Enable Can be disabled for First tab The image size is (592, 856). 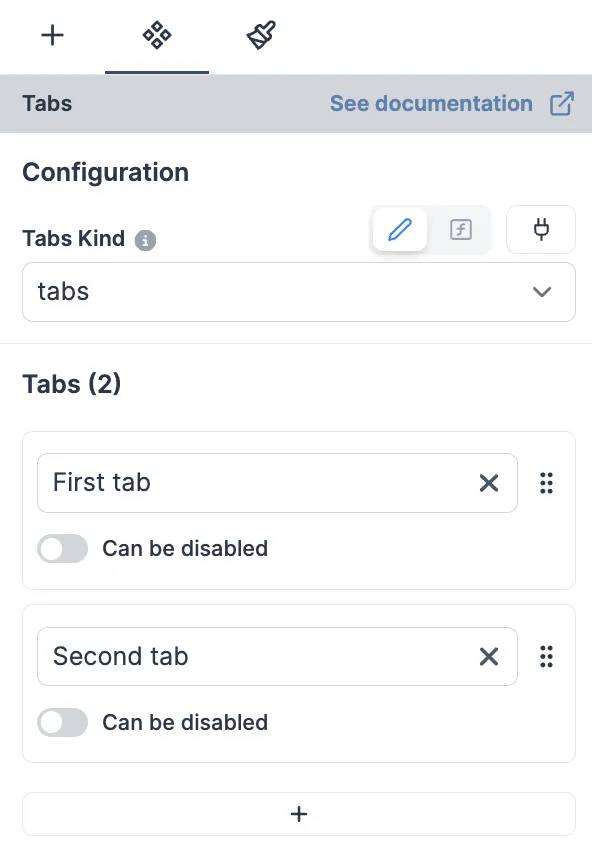[x=62, y=548]
